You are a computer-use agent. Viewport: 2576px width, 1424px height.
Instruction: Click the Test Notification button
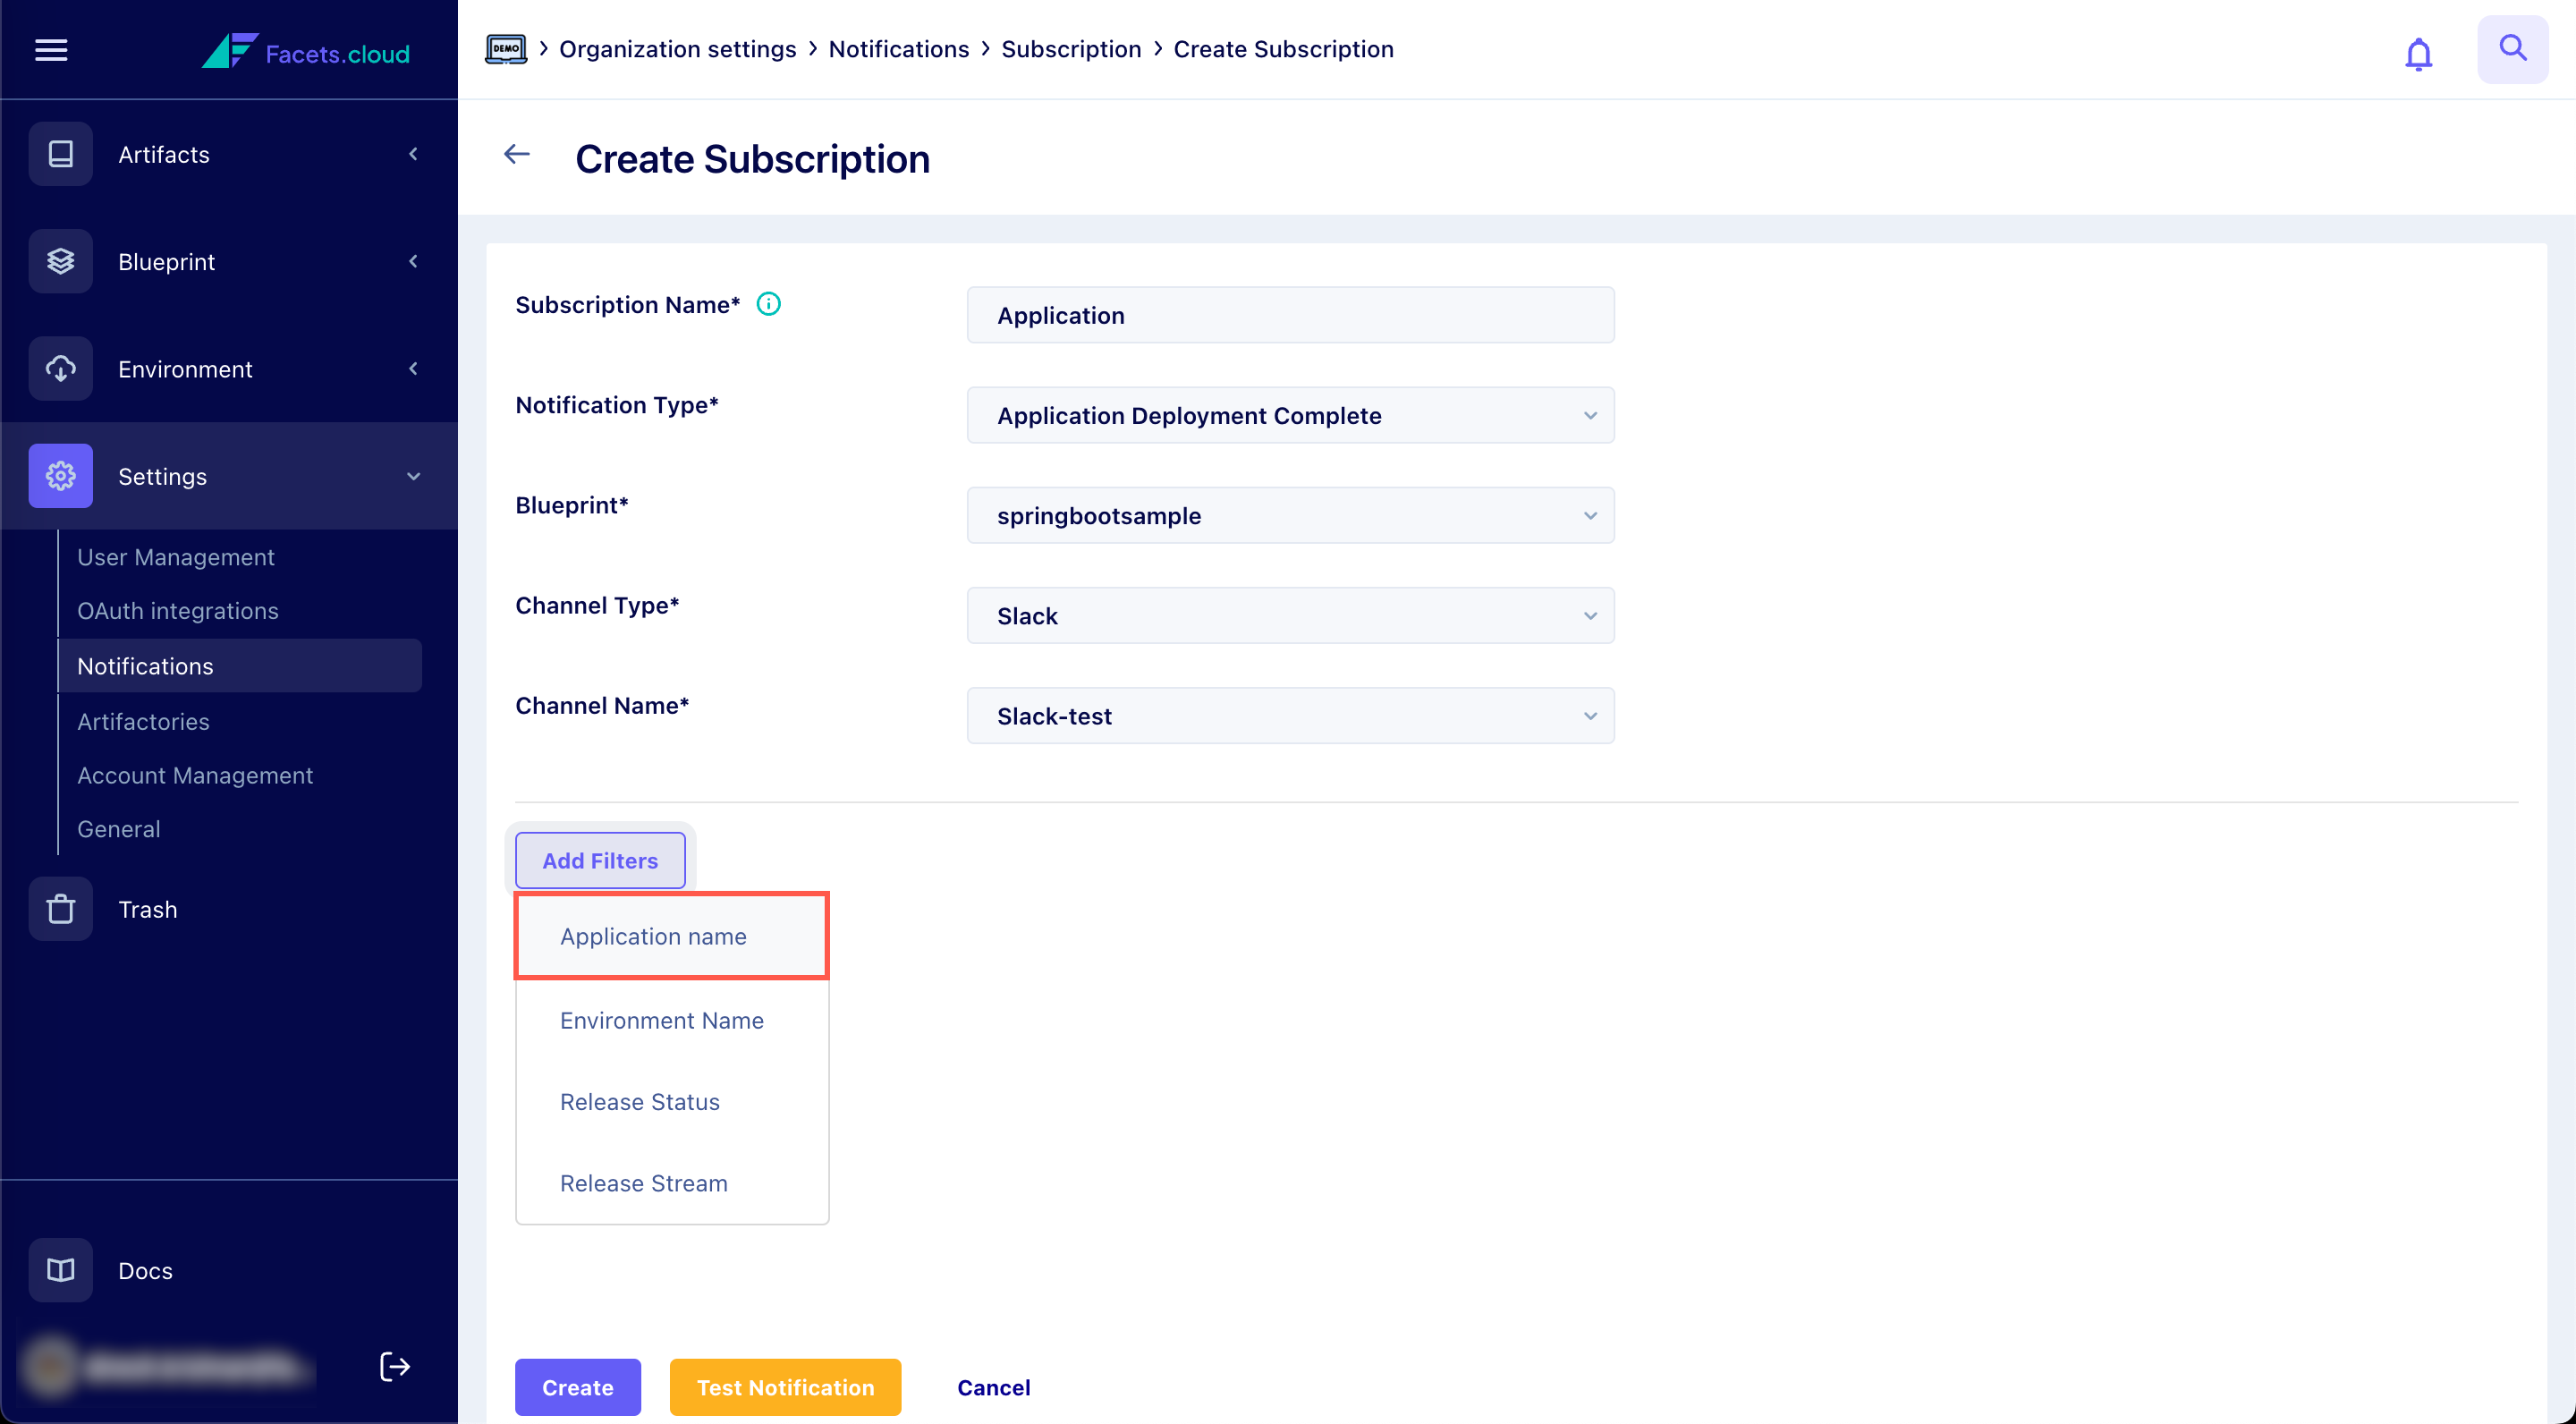pos(785,1387)
